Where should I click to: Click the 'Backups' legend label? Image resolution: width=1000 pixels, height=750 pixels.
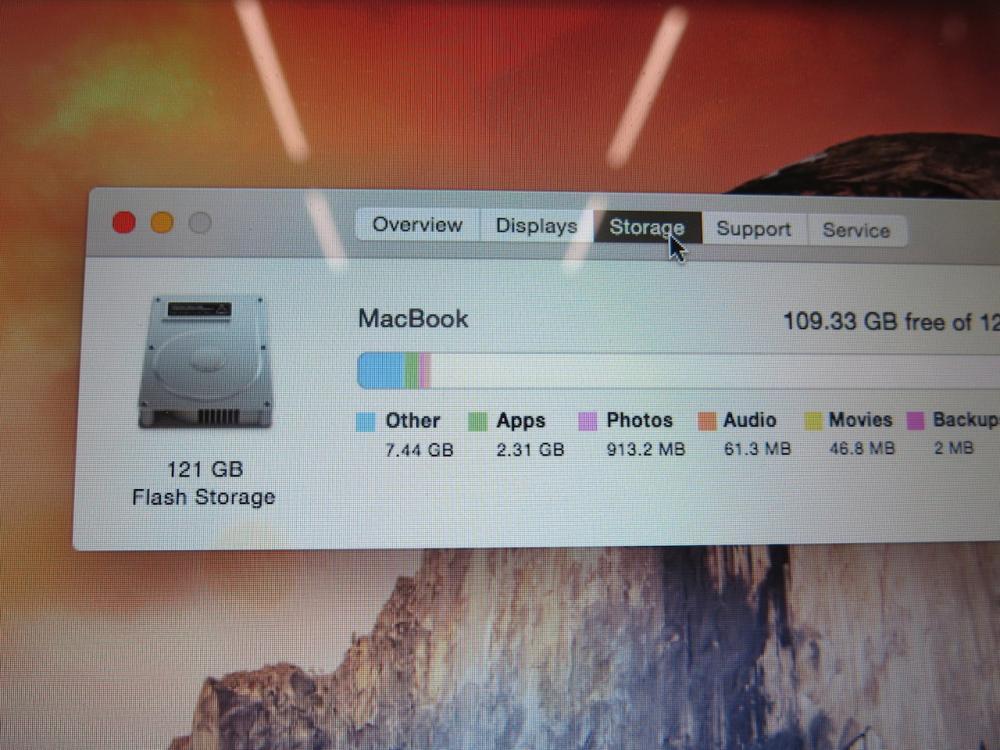966,420
